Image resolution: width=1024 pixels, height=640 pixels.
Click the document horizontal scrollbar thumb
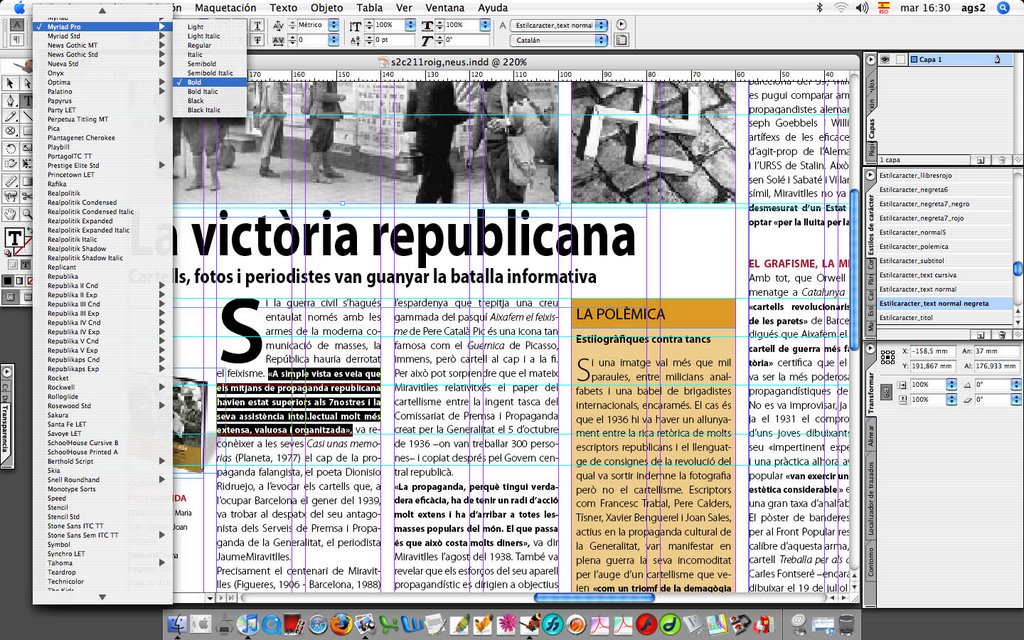click(594, 598)
